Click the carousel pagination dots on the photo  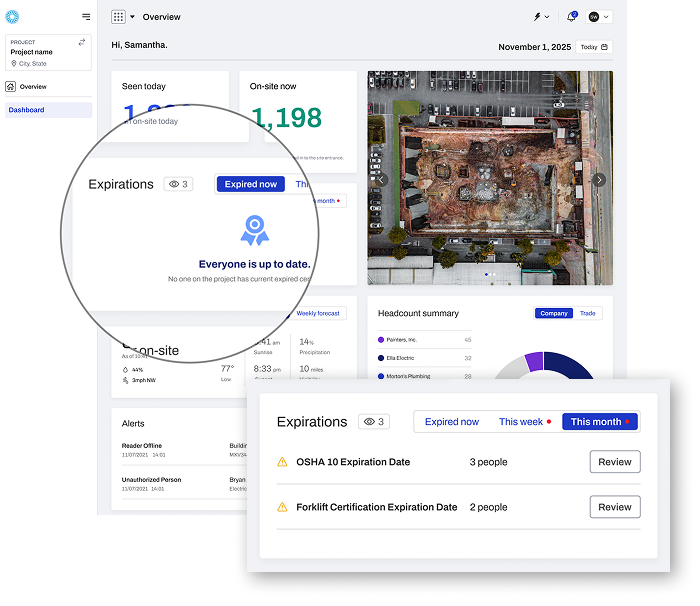490,274
